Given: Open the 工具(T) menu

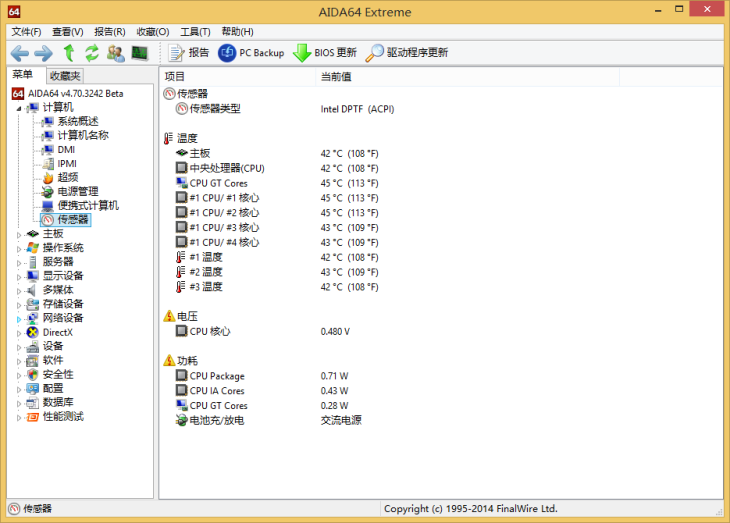Looking at the screenshot, I should point(195,32).
